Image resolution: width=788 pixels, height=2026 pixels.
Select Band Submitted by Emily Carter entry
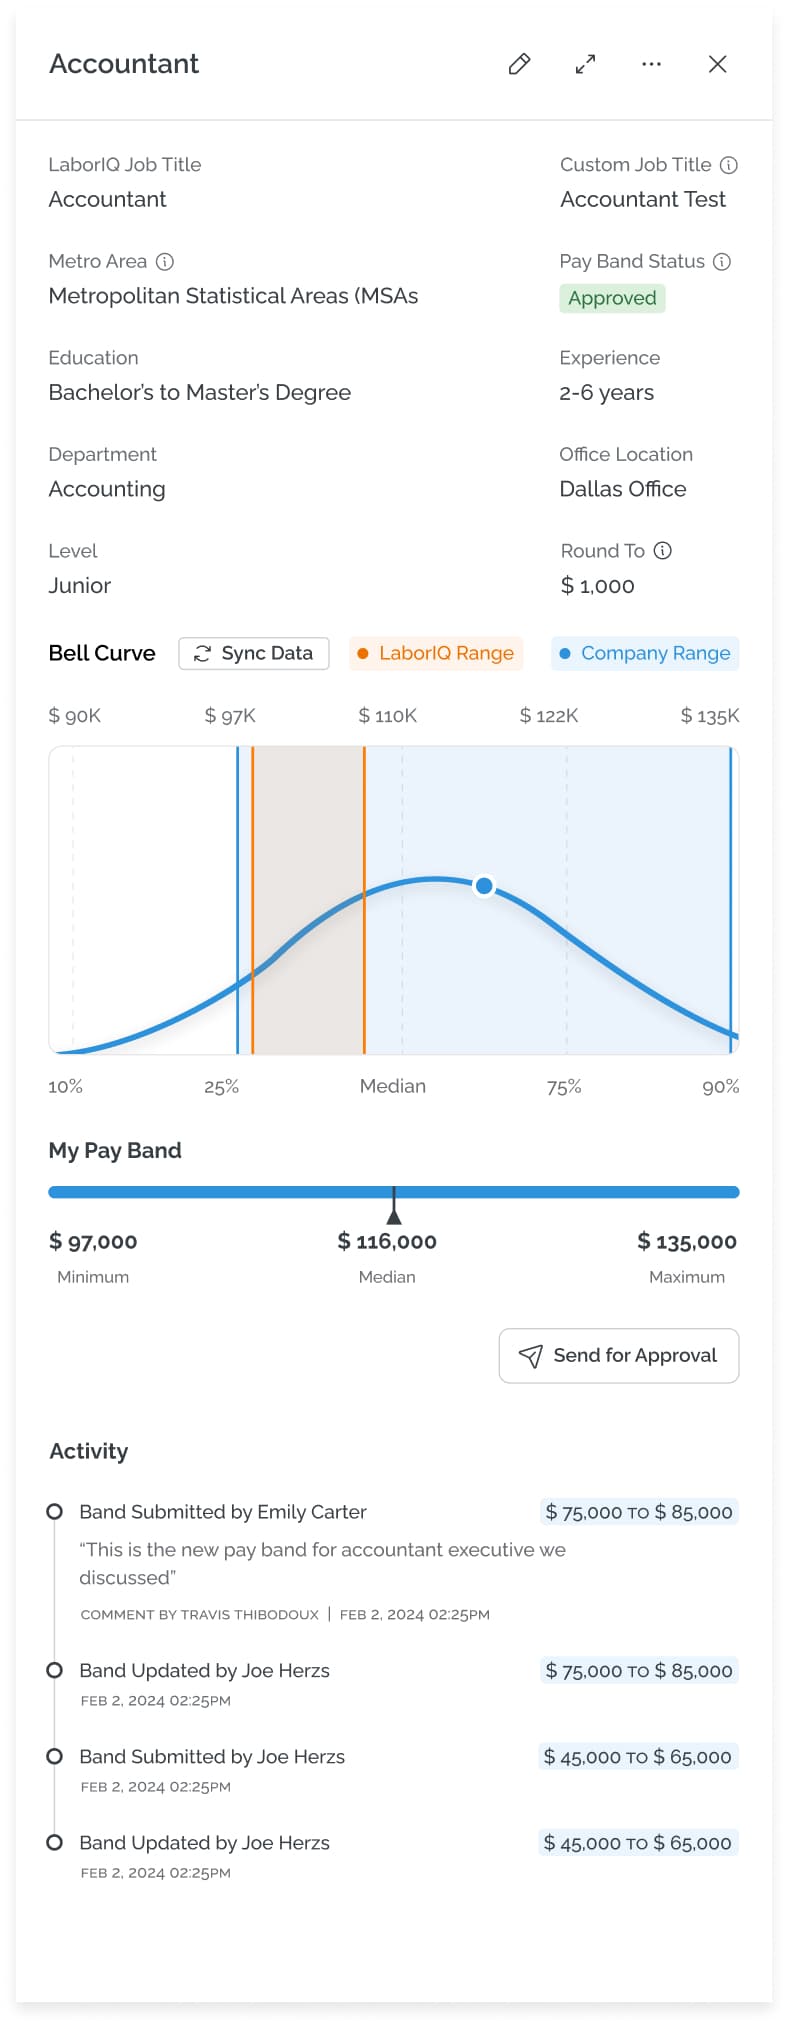click(x=223, y=1512)
